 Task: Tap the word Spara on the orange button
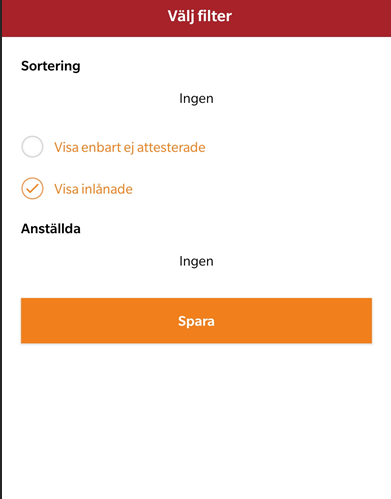point(196,321)
